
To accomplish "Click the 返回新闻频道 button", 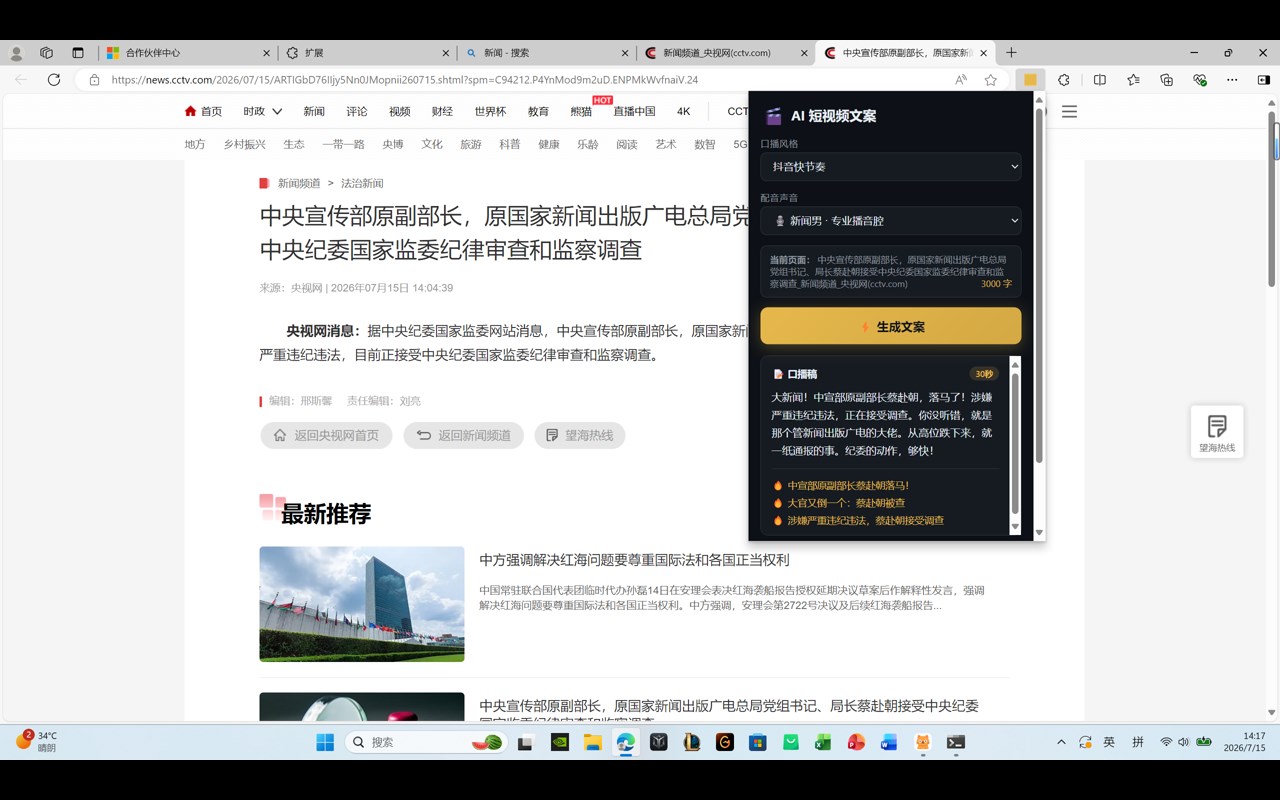I will (x=463, y=435).
